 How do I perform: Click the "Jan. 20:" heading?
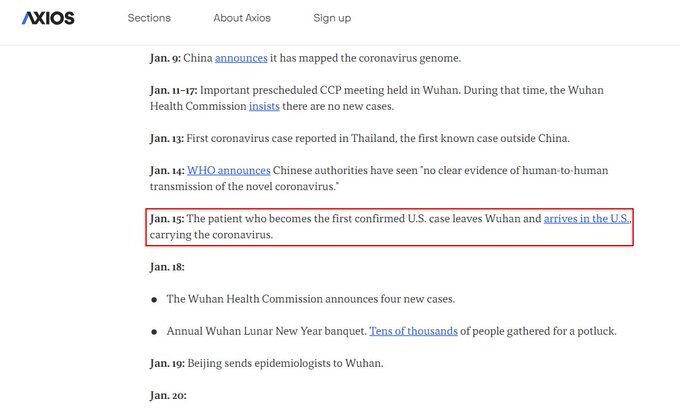(168, 396)
